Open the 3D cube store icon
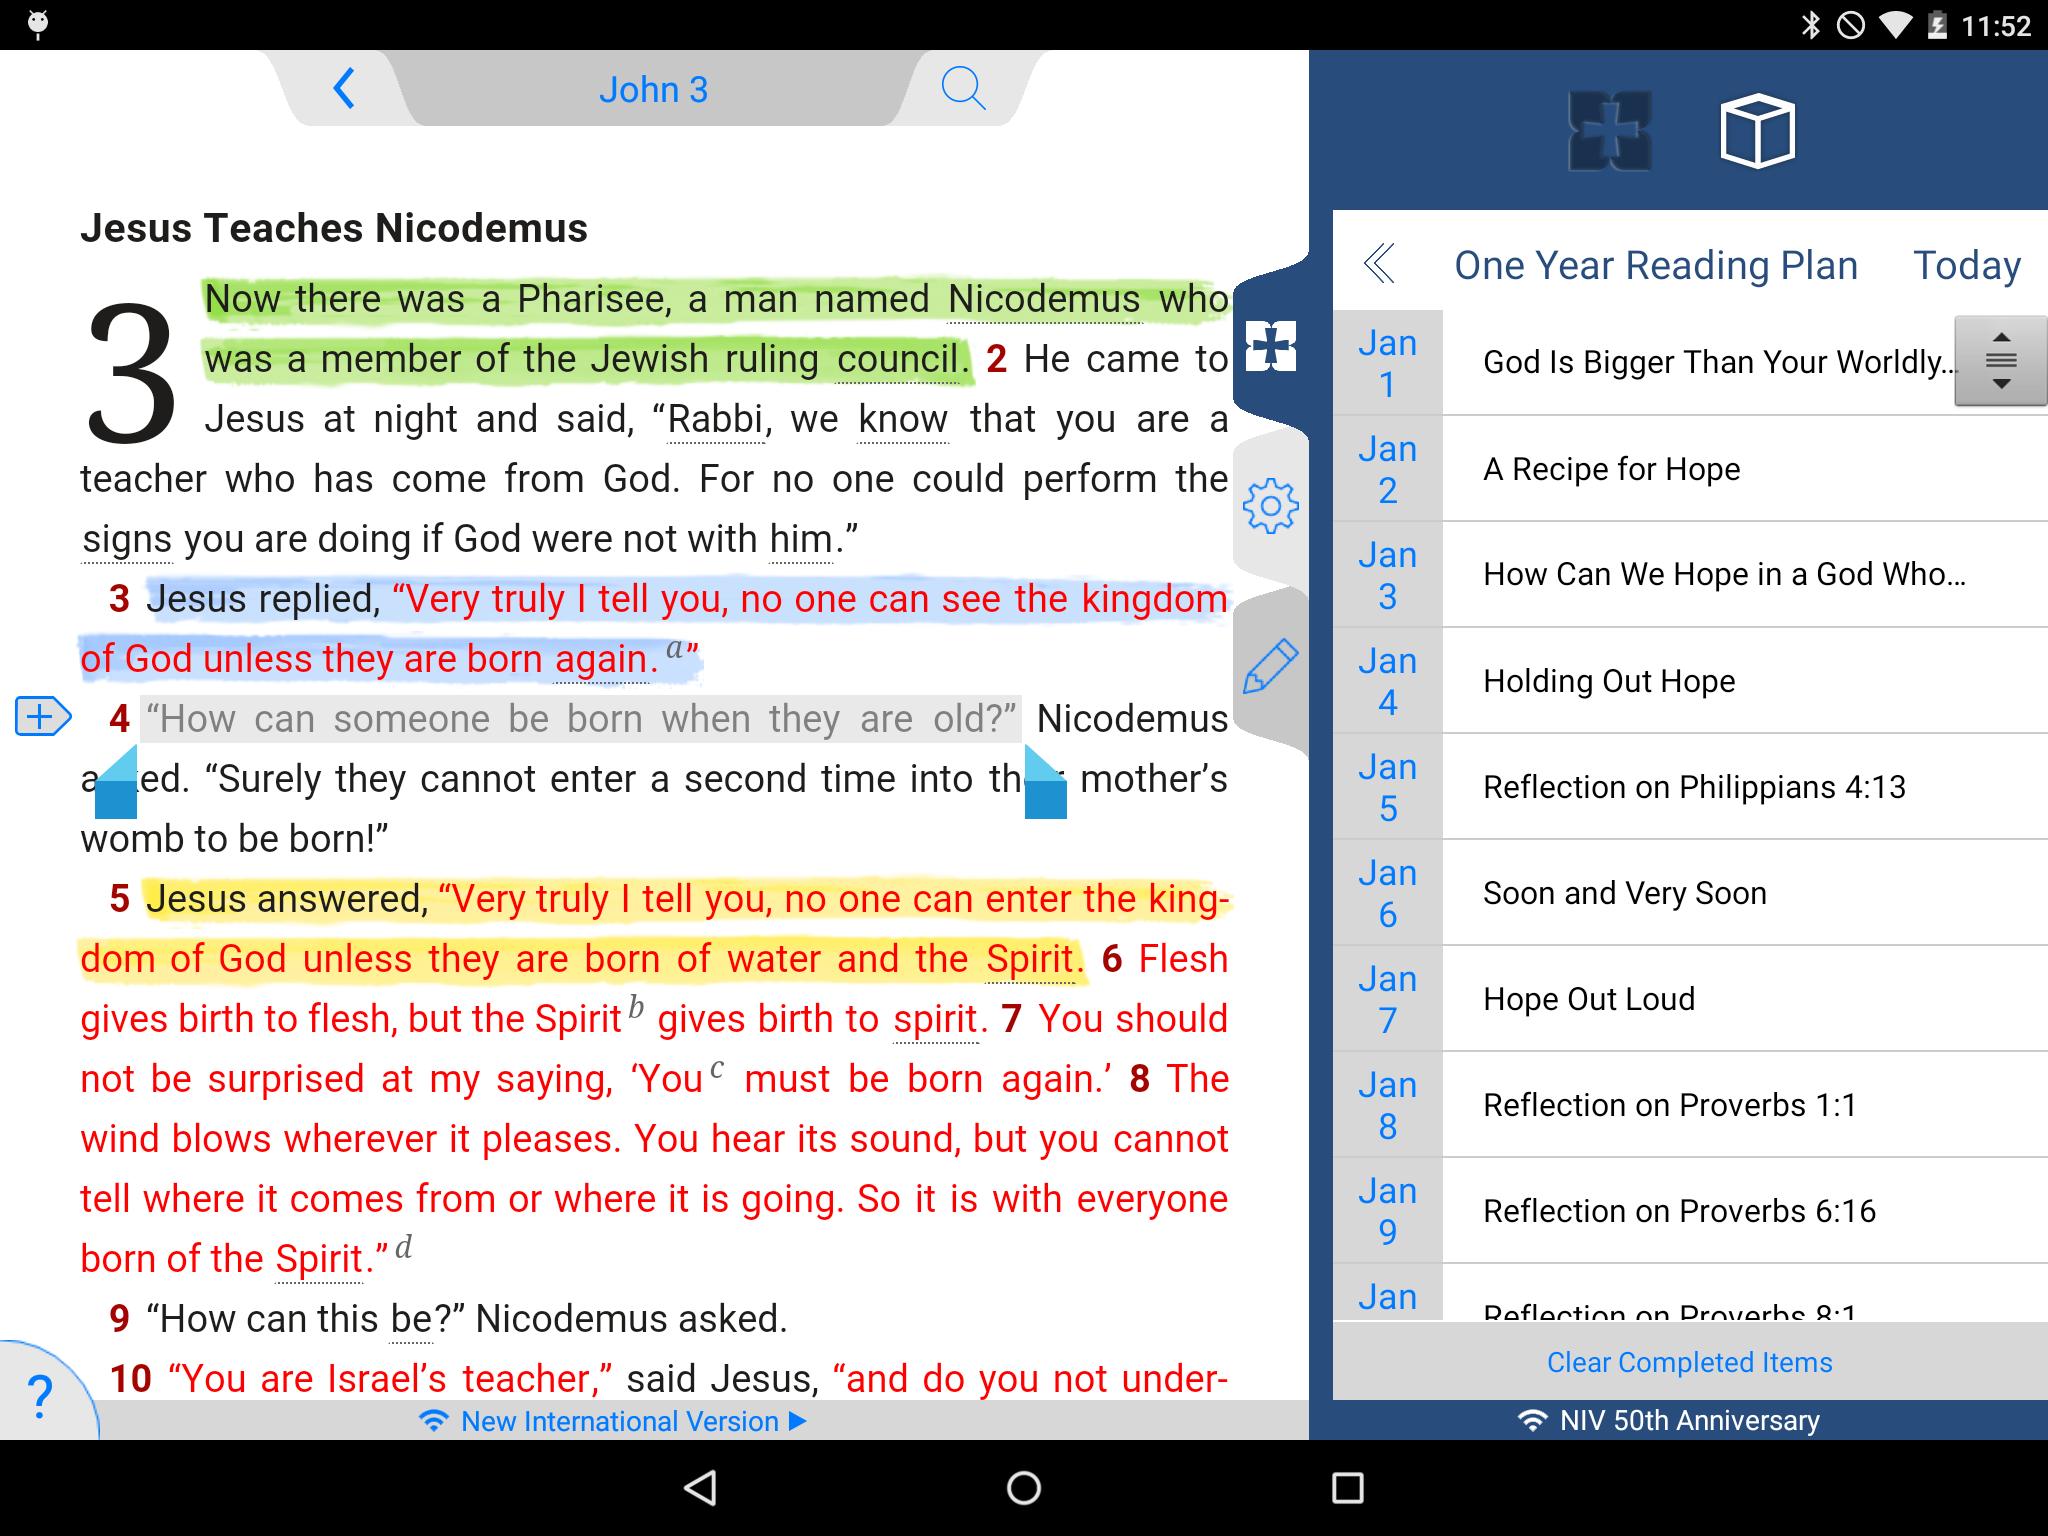 1757,131
